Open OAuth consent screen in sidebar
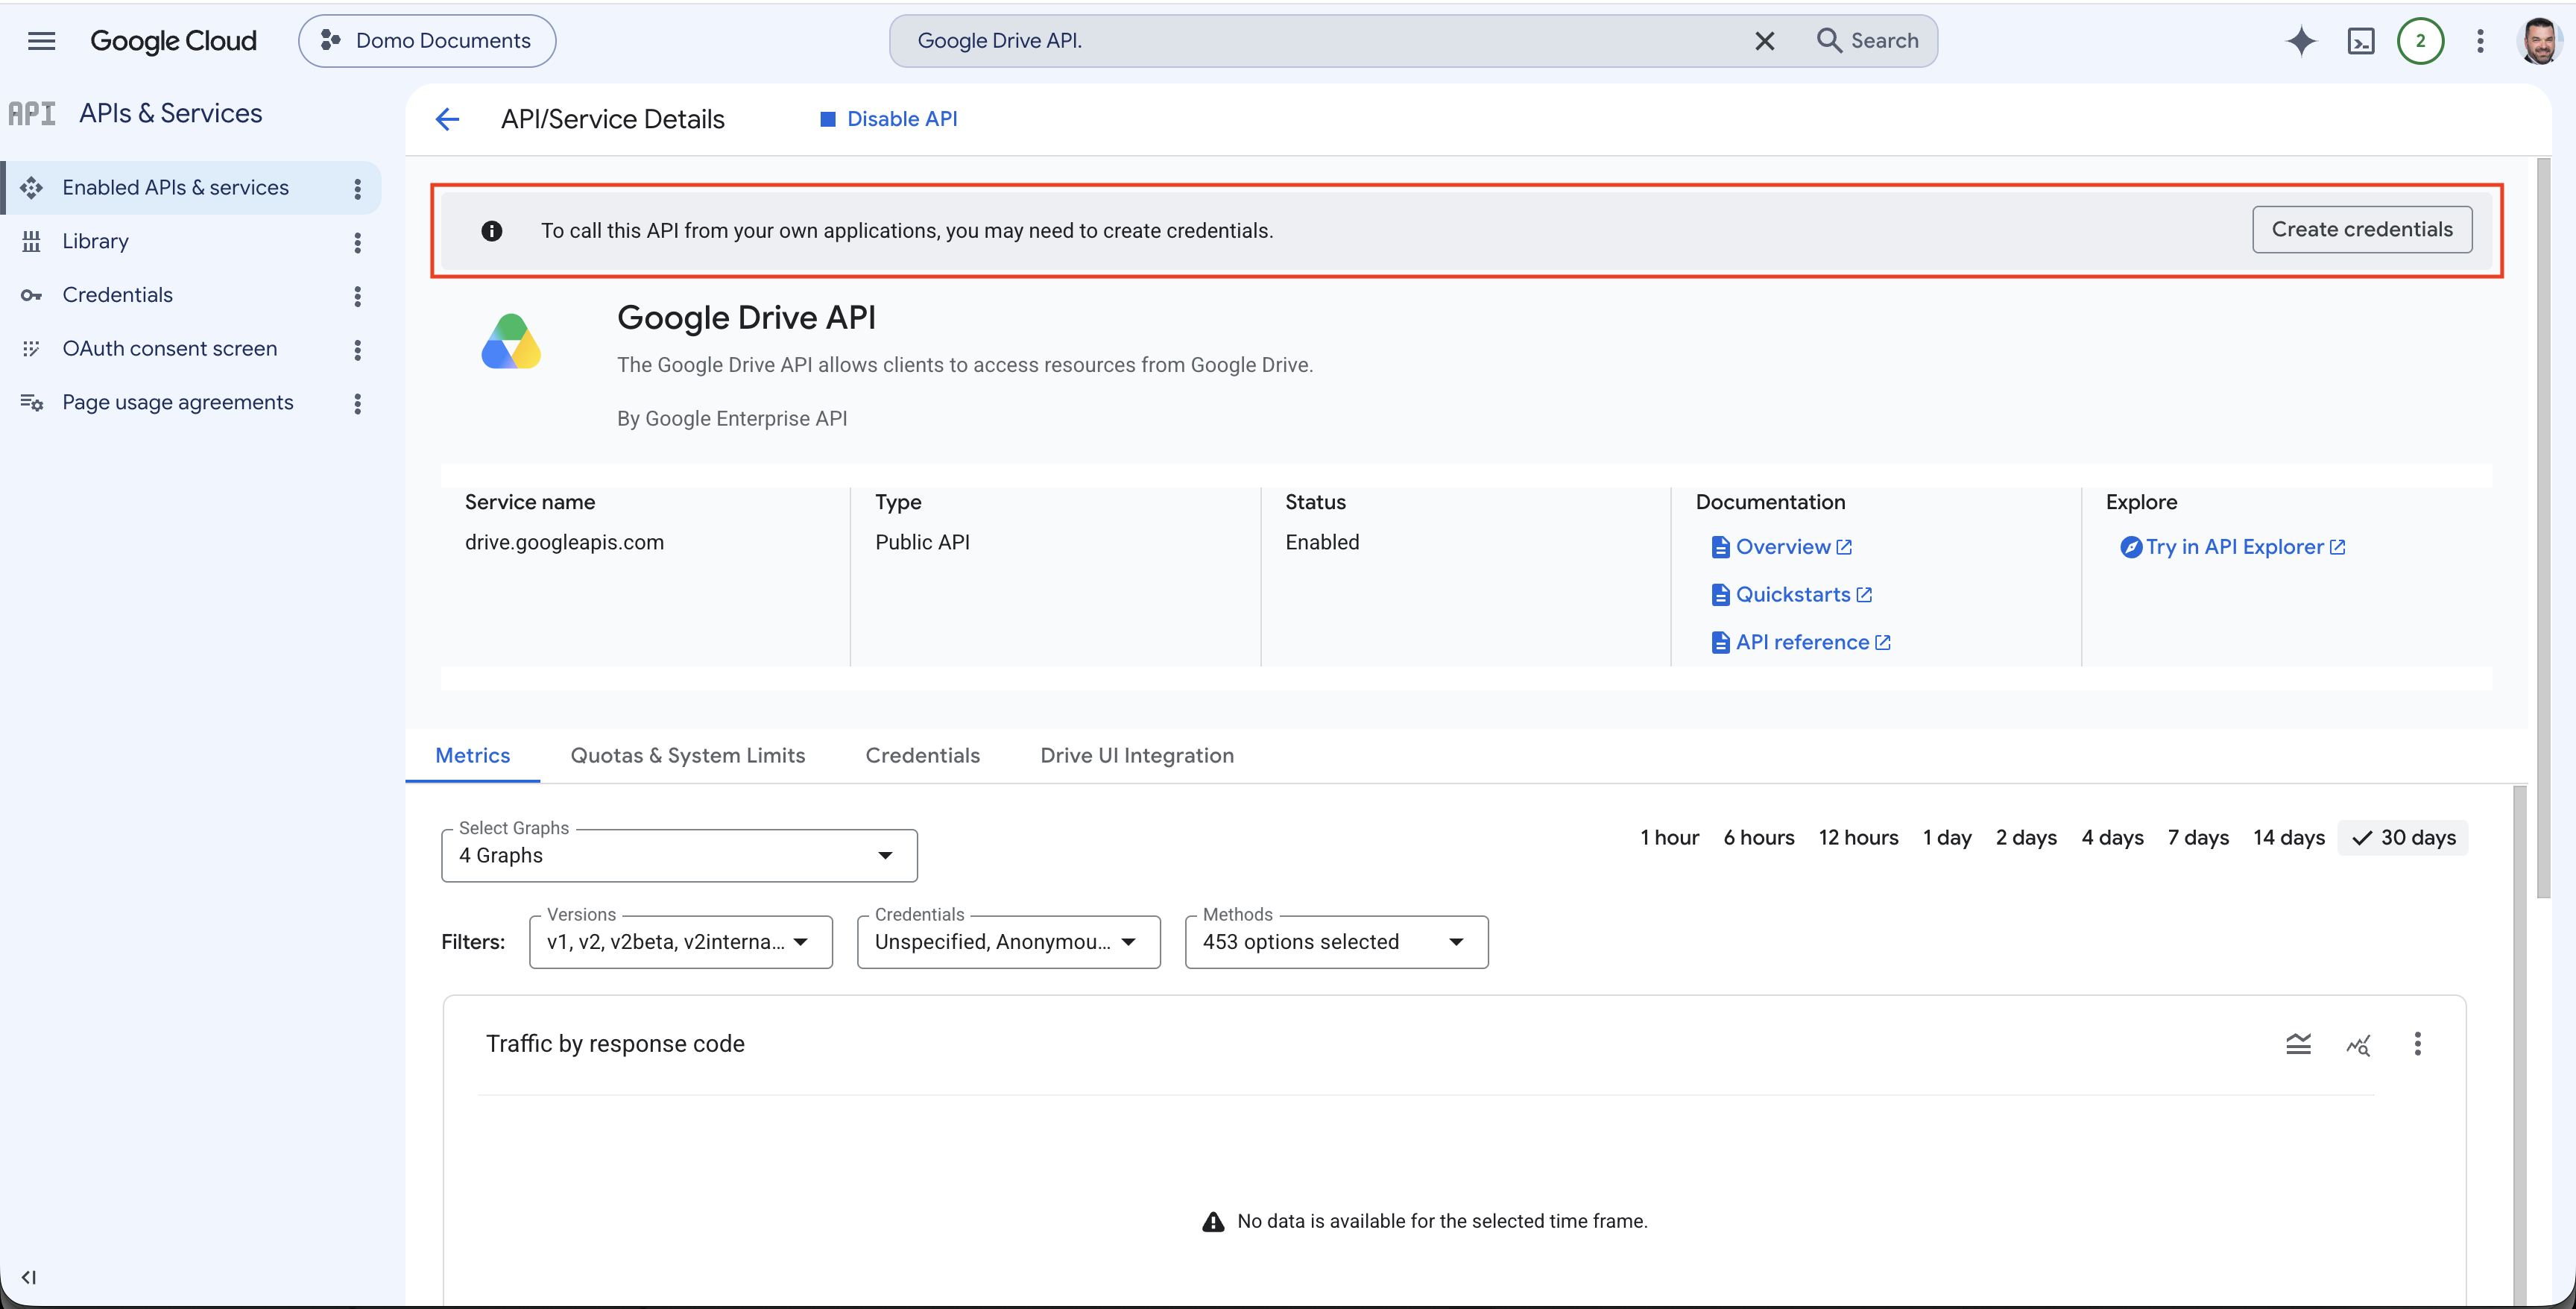Viewport: 2576px width, 1309px height. 169,349
